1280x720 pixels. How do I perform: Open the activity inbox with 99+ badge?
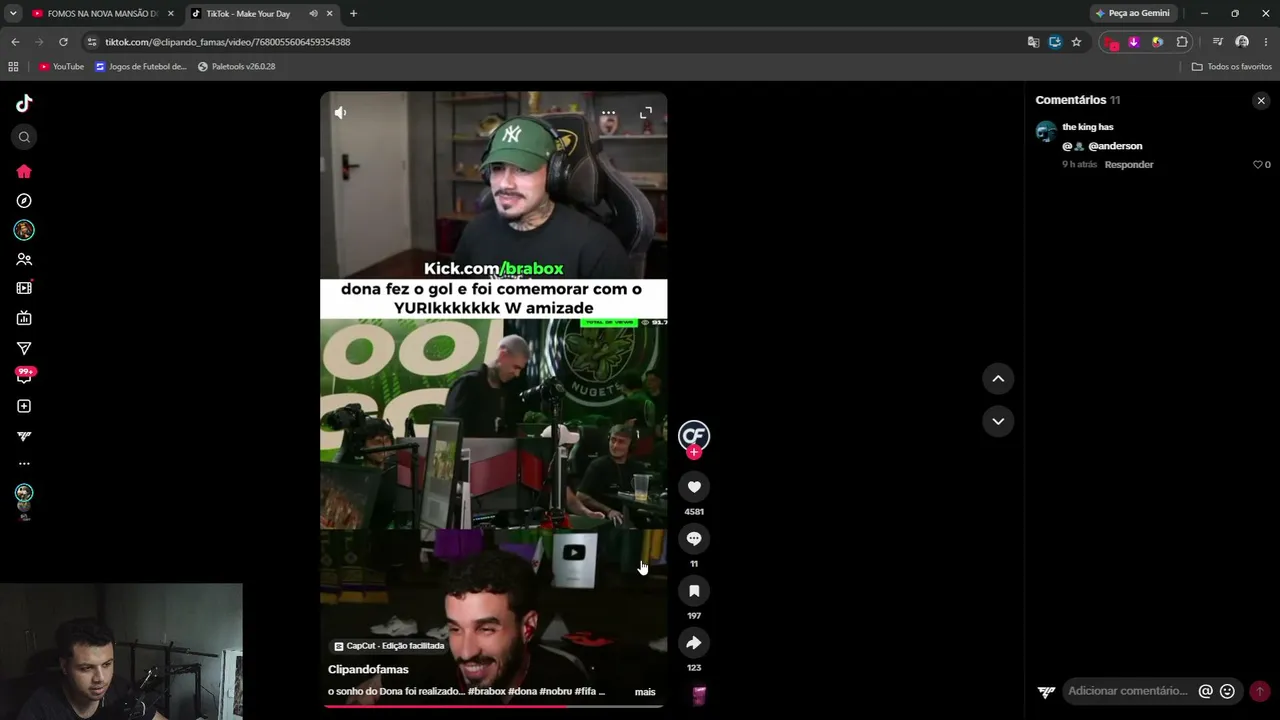tap(24, 375)
